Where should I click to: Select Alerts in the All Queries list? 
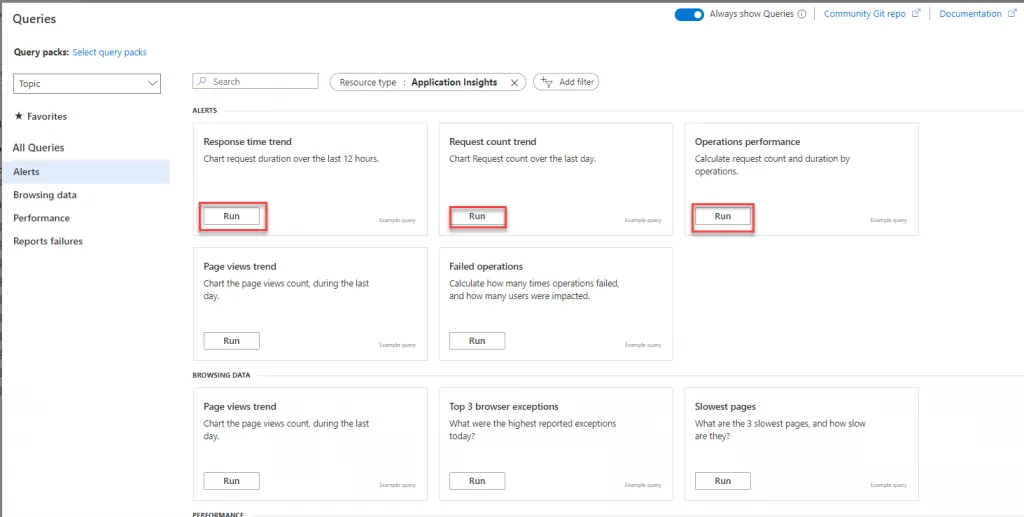pyautogui.click(x=85, y=172)
